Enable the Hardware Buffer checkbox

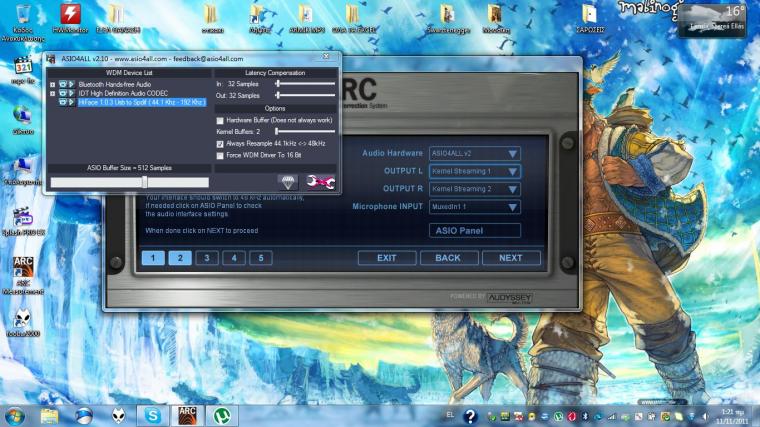click(220, 120)
